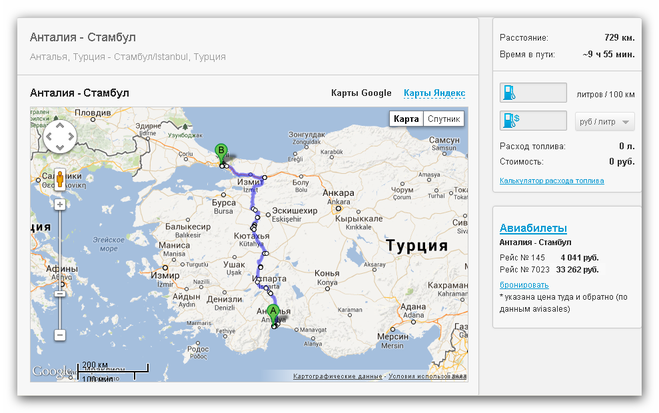Screen dimensions: 659x413
Task: Open the Авиабилеты link
Action: (x=533, y=228)
